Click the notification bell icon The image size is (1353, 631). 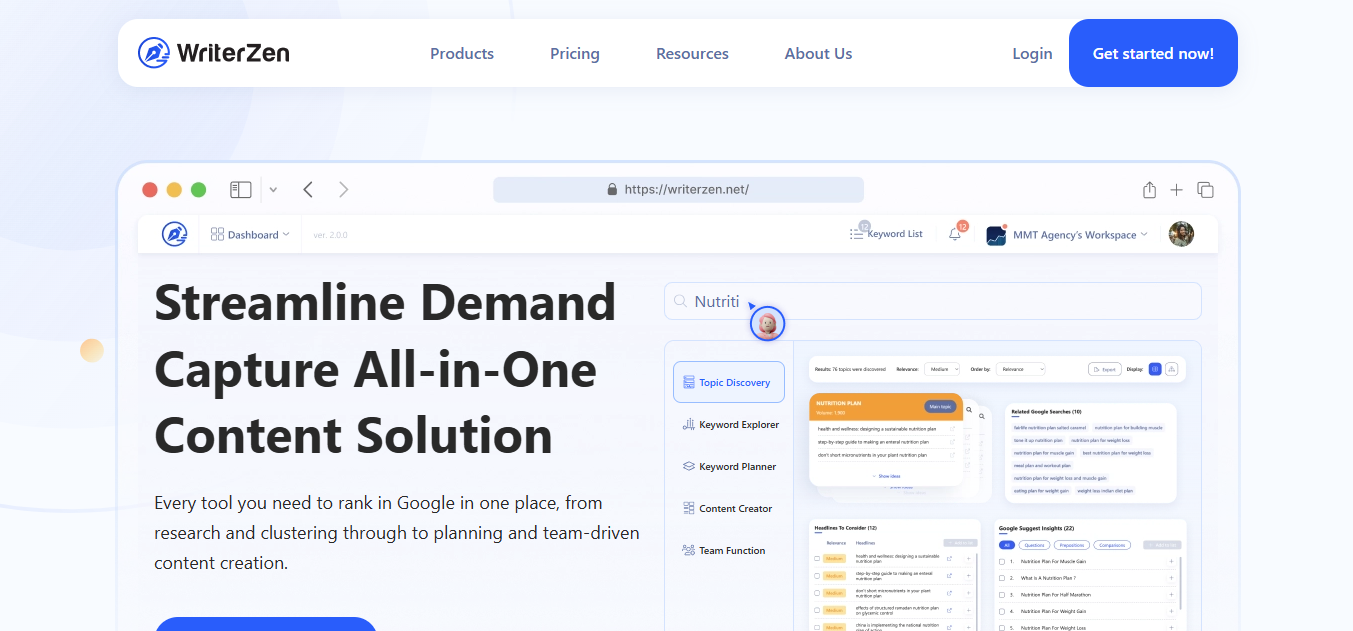tap(955, 235)
